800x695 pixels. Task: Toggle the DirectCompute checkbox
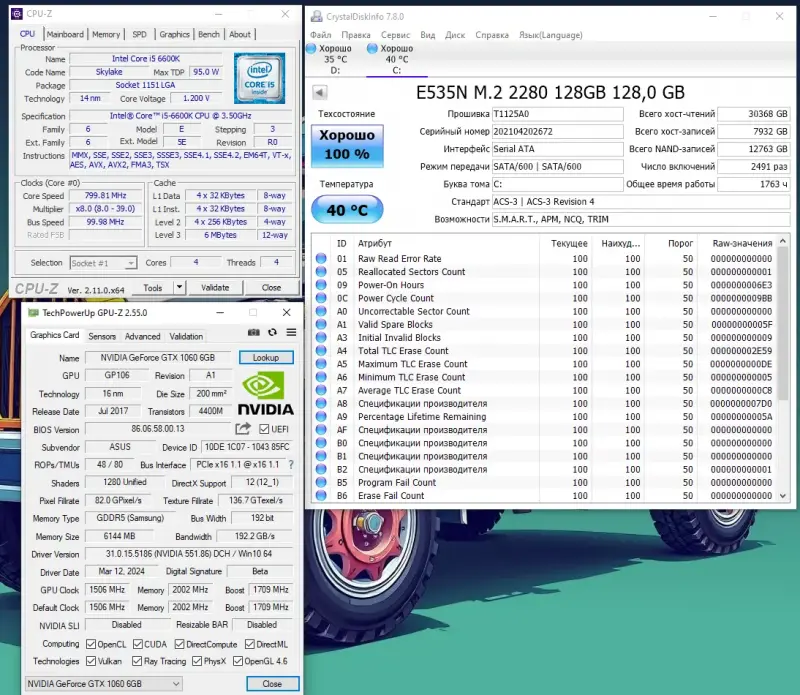coord(179,644)
